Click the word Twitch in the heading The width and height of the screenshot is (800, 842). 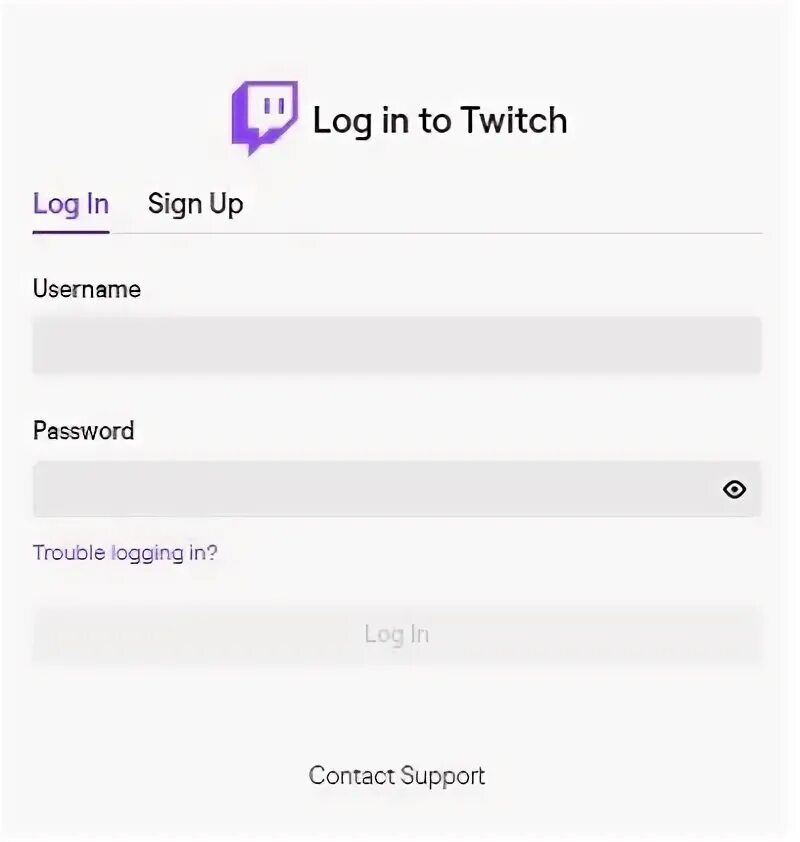point(514,120)
